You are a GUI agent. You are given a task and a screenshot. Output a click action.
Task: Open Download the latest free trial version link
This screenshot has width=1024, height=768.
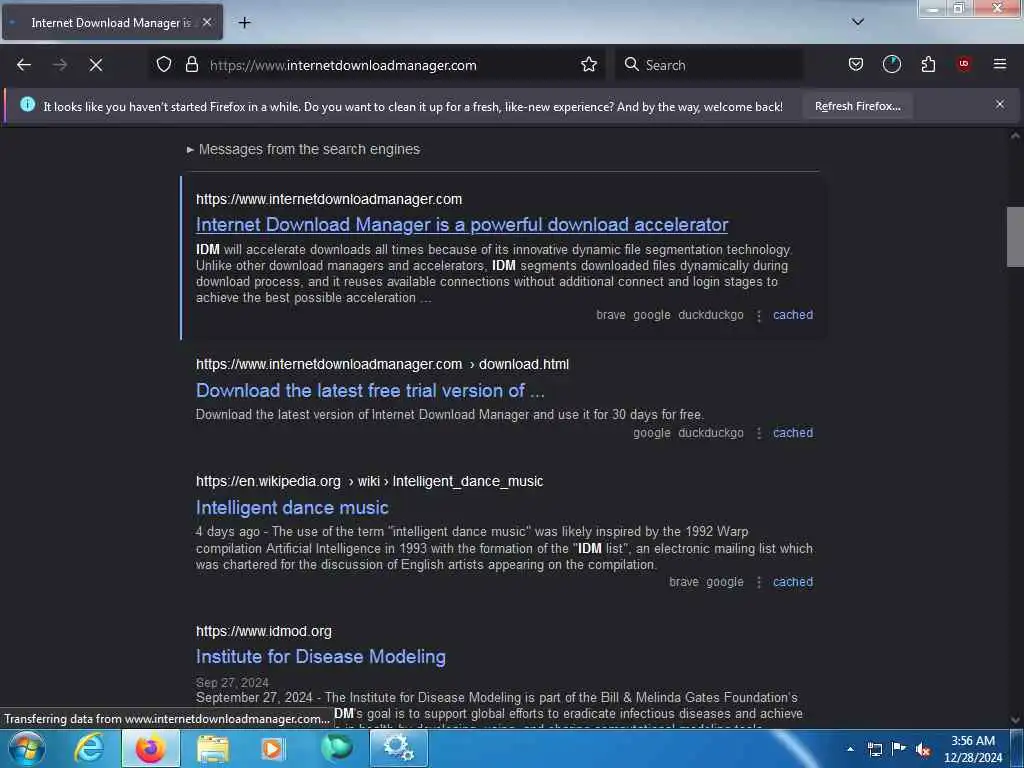[370, 391]
